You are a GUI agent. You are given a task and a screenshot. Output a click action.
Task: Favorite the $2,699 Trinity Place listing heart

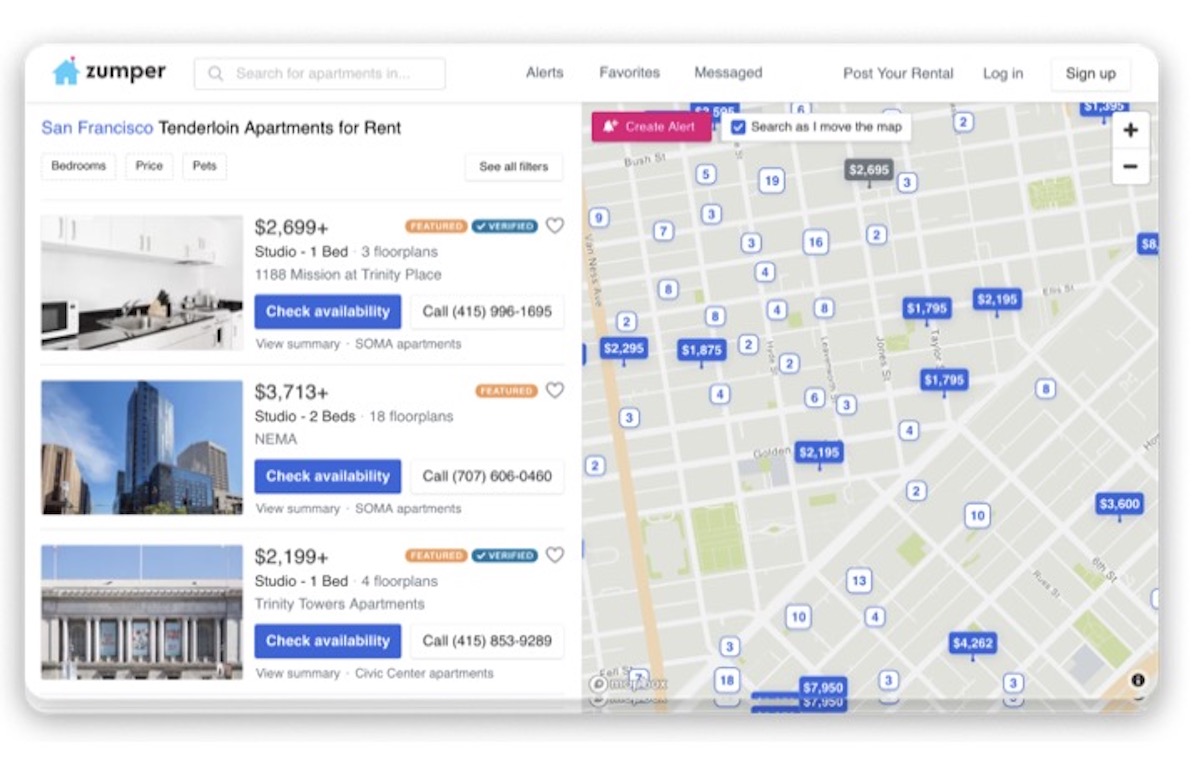[x=556, y=226]
